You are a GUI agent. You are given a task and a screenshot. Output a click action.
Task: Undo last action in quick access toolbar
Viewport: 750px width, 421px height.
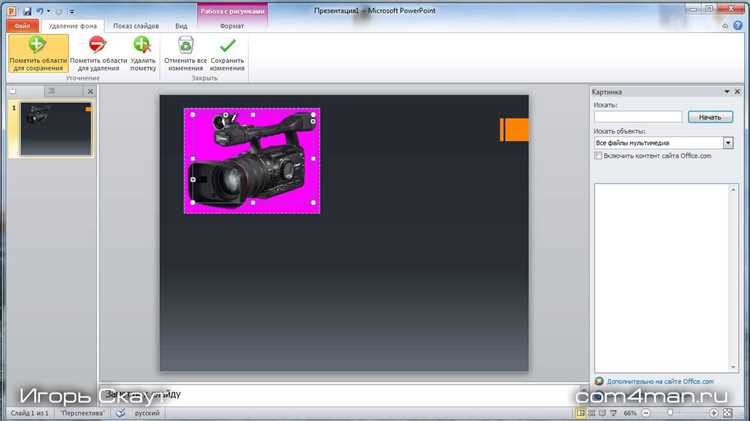click(x=40, y=11)
